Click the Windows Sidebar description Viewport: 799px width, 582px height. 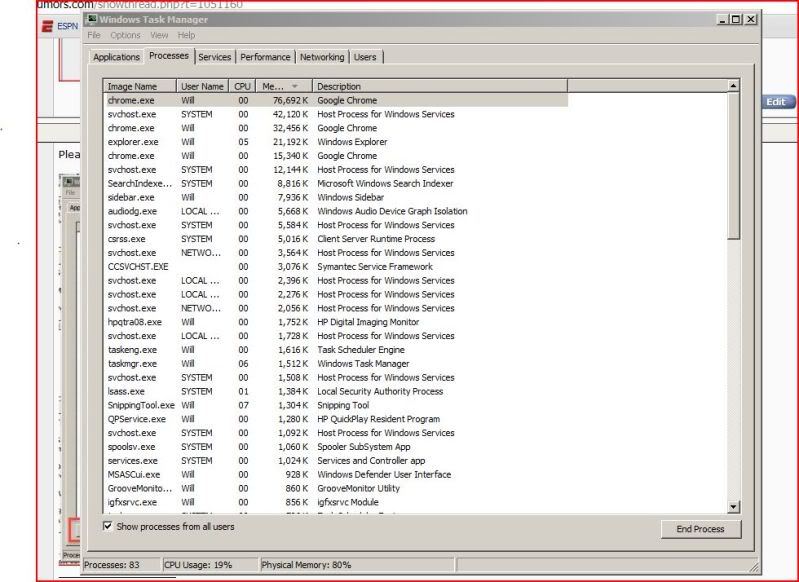click(351, 197)
